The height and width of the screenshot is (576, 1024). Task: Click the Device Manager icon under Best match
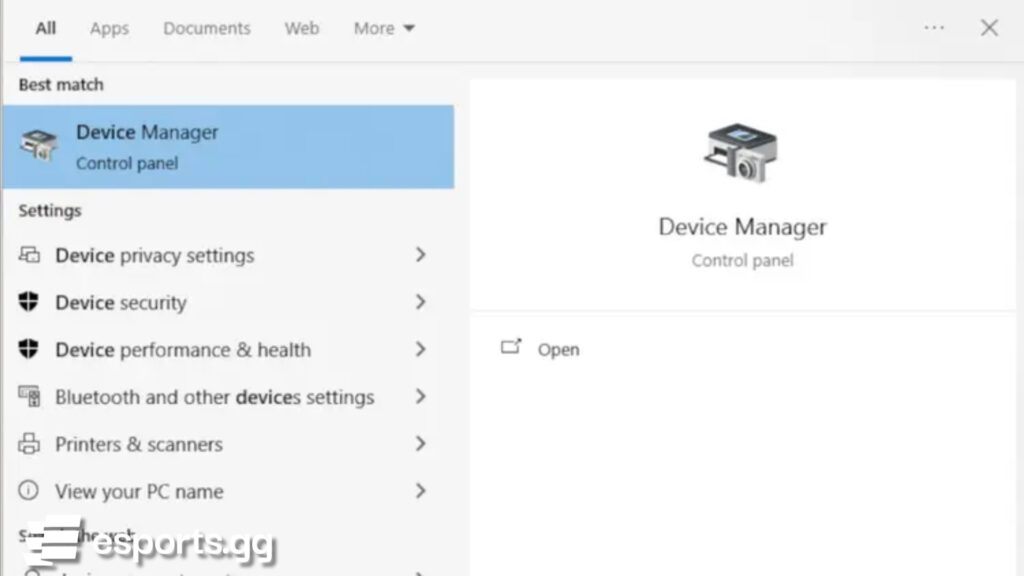[40, 146]
